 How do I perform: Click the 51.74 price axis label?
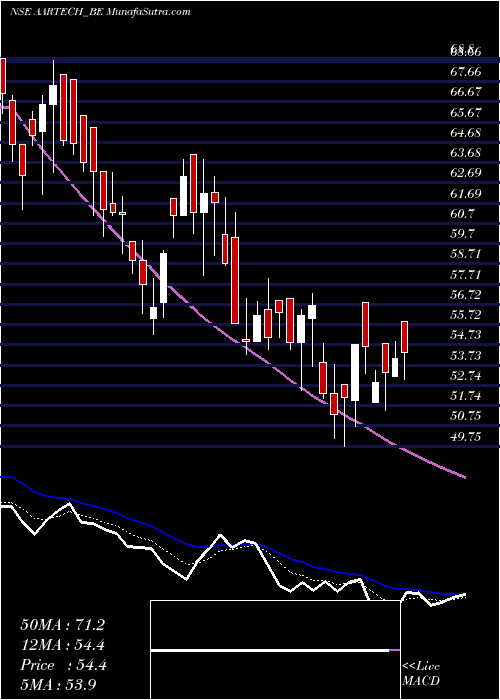pyautogui.click(x=466, y=396)
